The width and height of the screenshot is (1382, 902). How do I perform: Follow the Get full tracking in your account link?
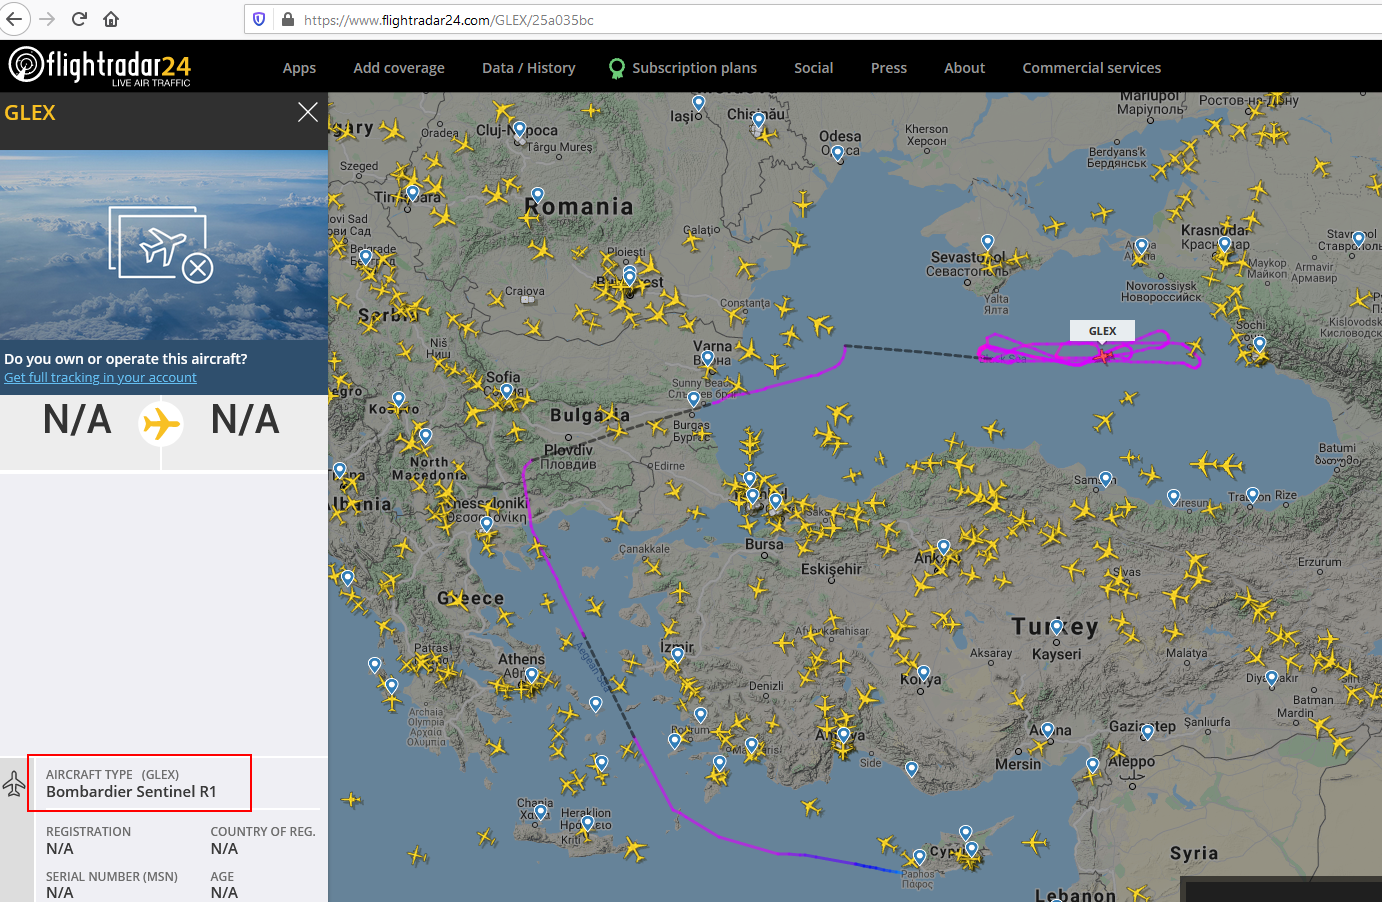pos(100,378)
